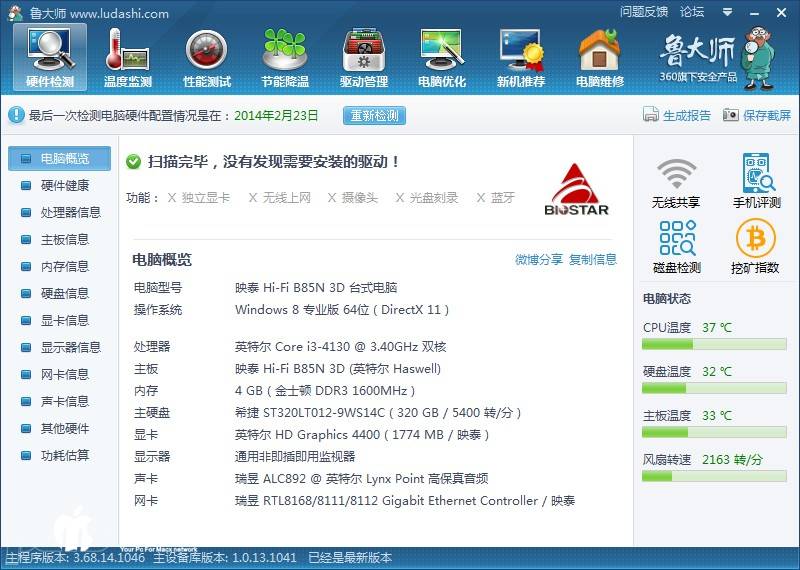Select 处理器信息 in the left sidebar
The image size is (800, 570).
(70, 213)
